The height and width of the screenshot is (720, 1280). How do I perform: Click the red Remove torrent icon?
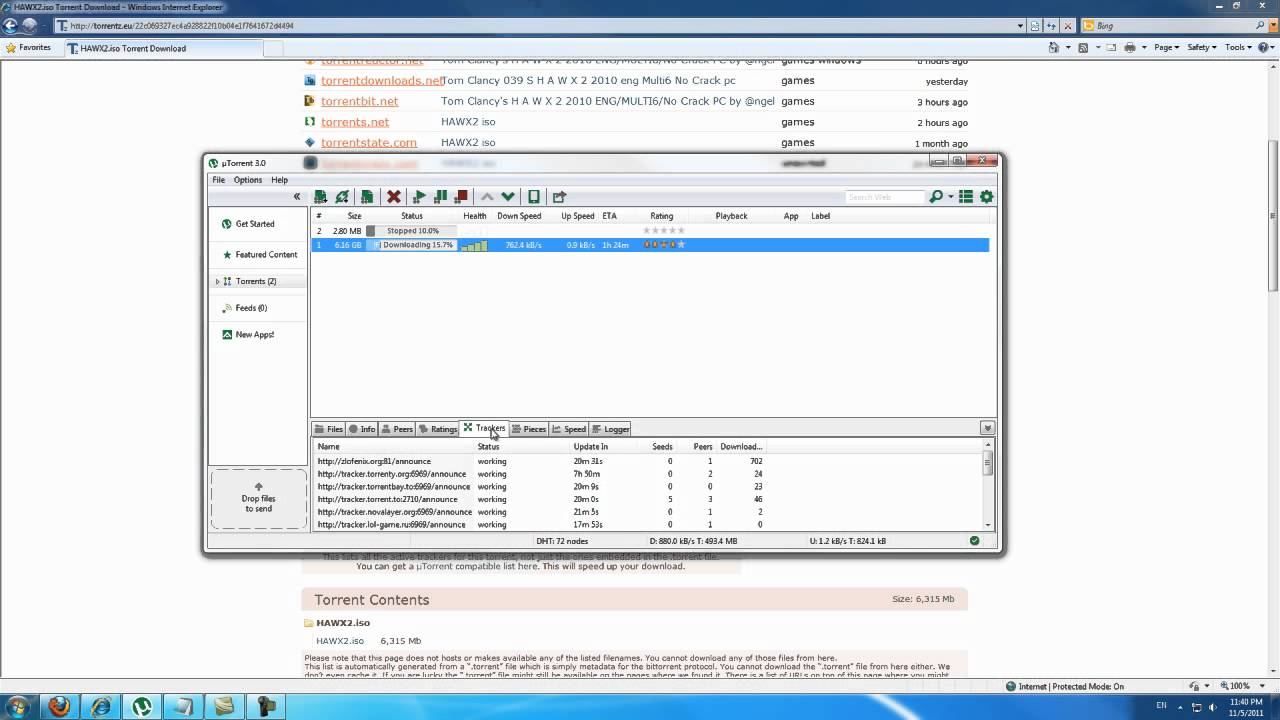point(394,197)
